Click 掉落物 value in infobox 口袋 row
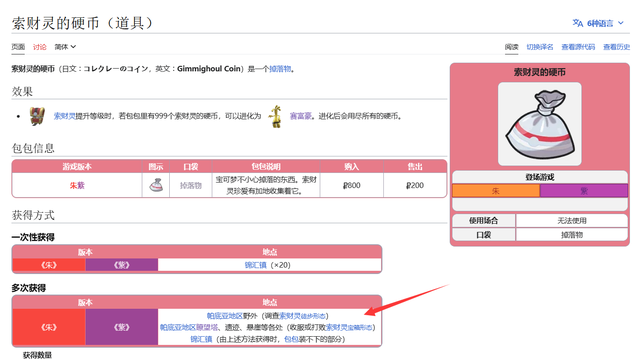Viewport: 640px width, 360px height. [572, 235]
